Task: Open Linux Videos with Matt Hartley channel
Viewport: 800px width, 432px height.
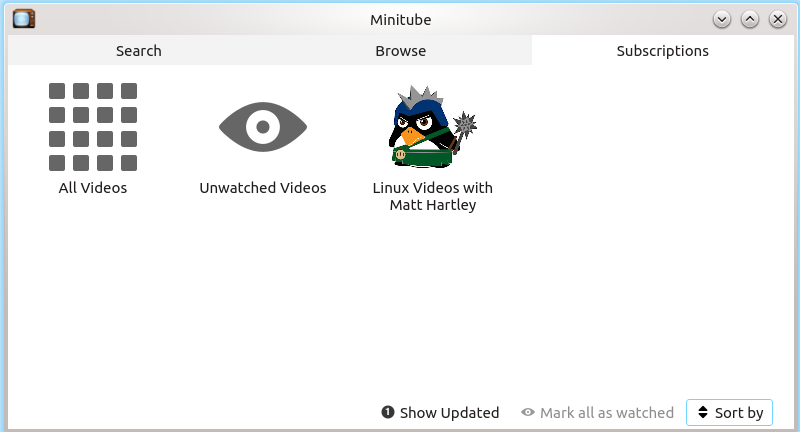Action: (433, 126)
